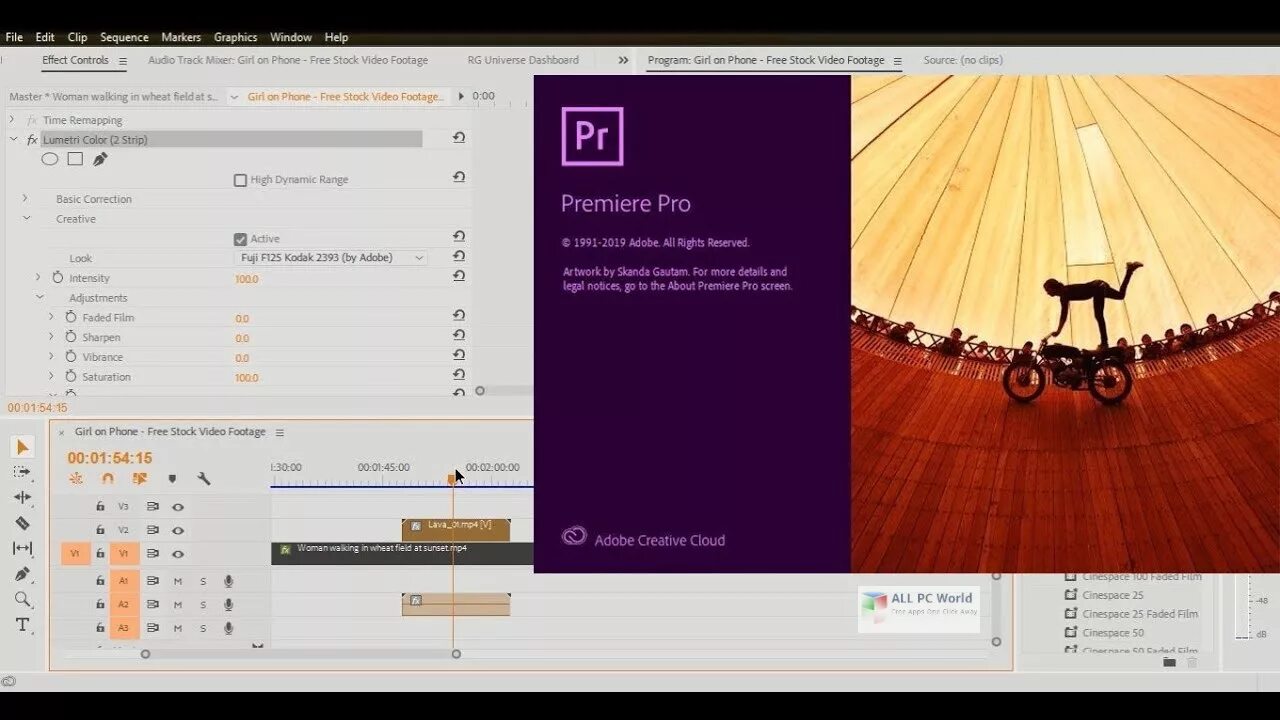Select the Selection tool in timeline toolbar
Viewport: 1280px width, 720px height.
(x=22, y=445)
